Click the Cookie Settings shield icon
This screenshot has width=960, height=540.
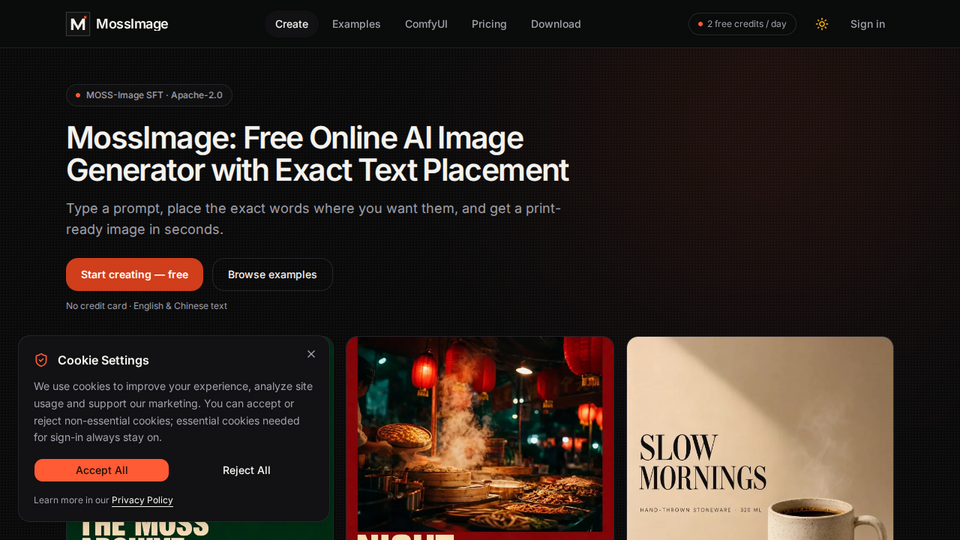pyautogui.click(x=41, y=360)
